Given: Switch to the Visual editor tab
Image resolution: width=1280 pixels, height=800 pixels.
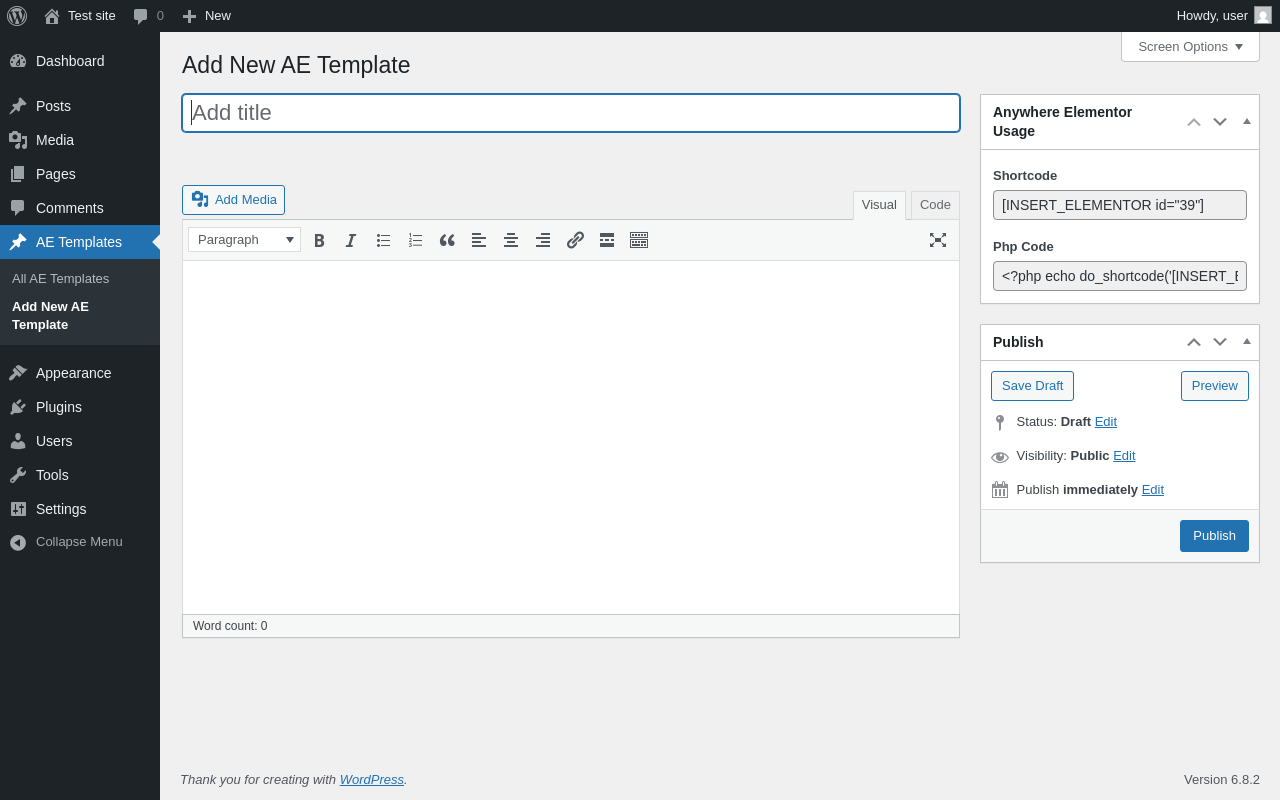Looking at the screenshot, I should point(879,205).
